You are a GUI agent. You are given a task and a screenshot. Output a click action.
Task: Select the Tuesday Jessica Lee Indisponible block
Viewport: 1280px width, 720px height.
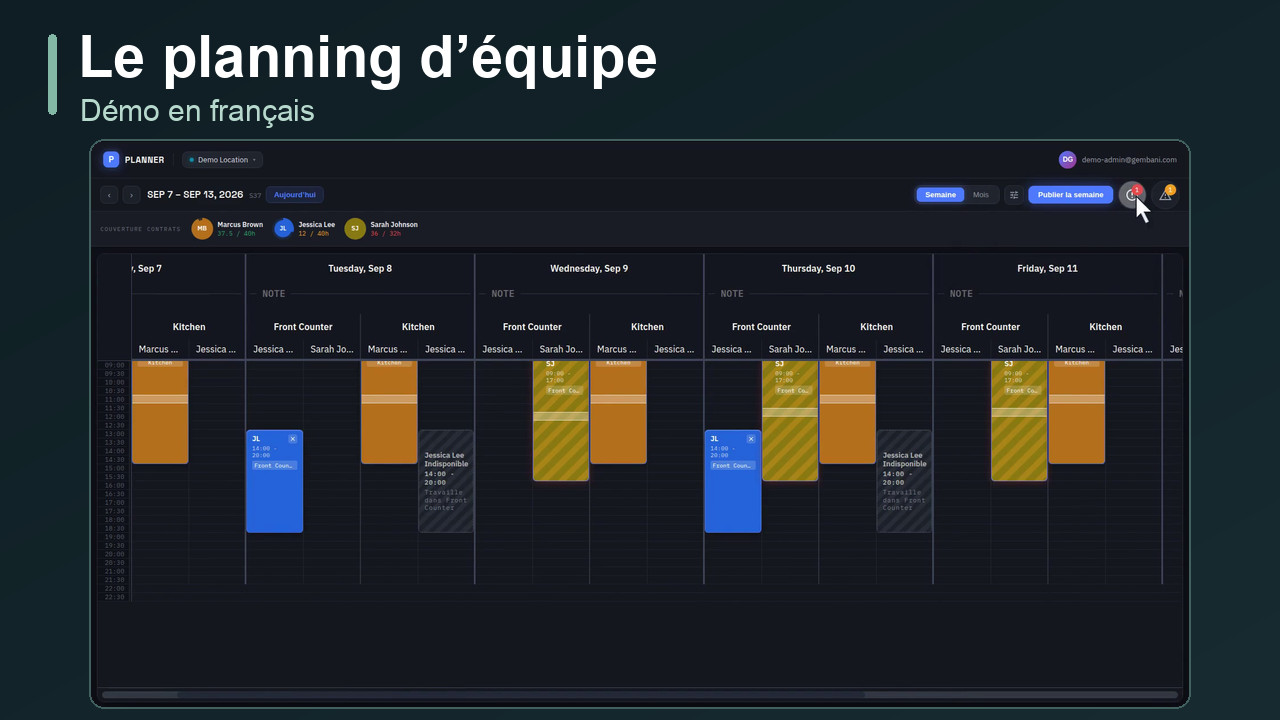[446, 481]
